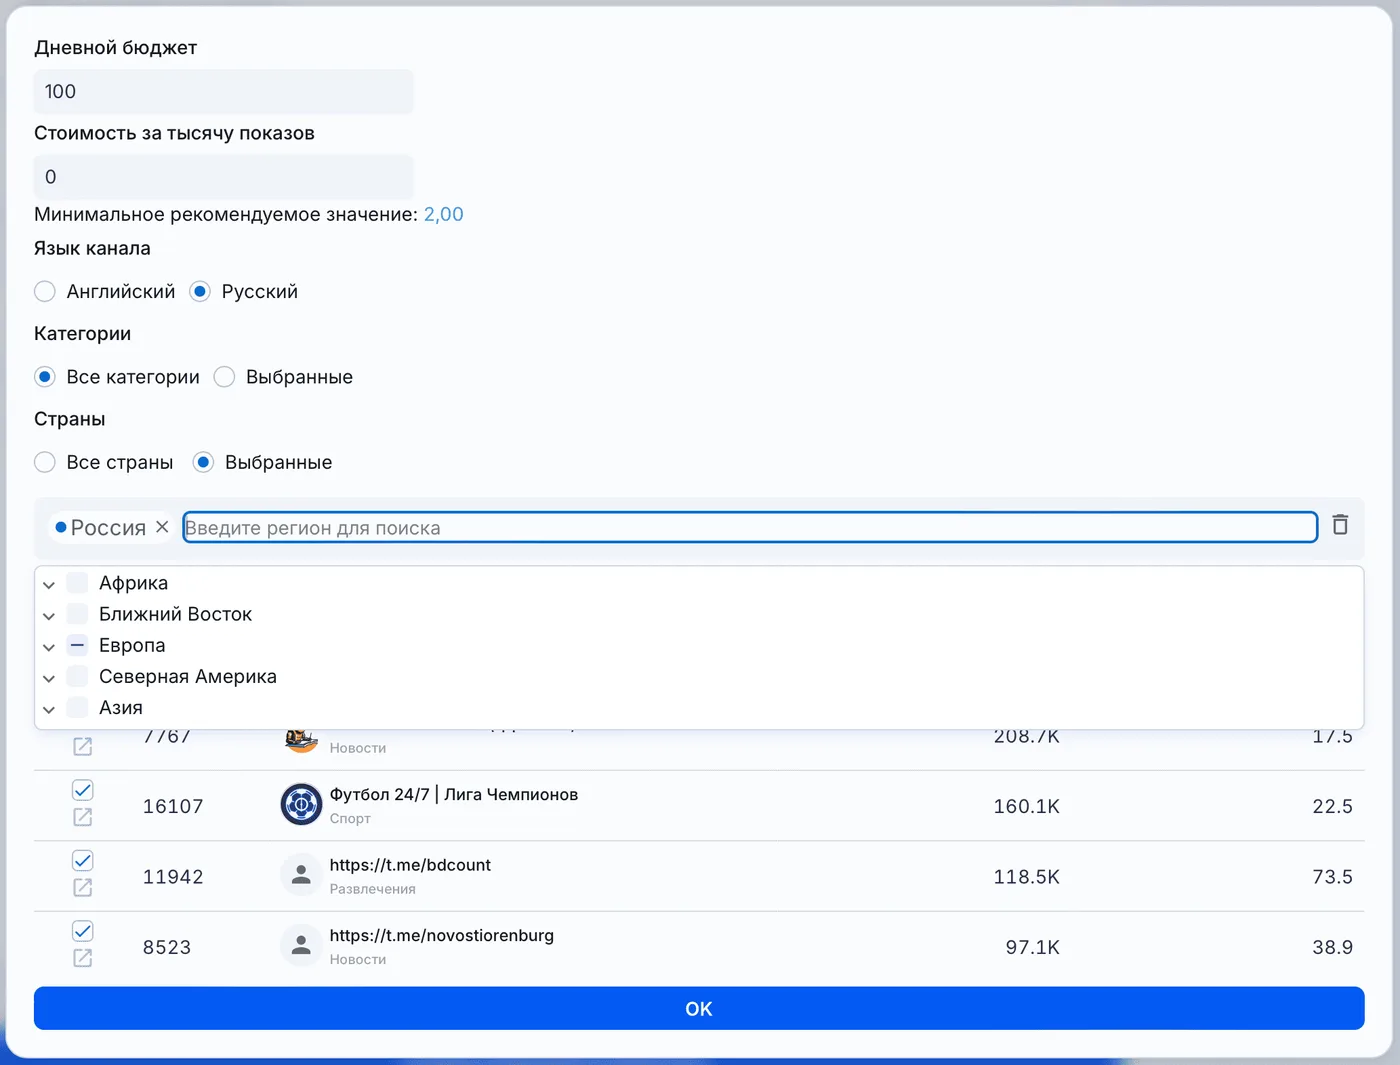Uncheck the Футбол 24/7 channel checkbox

coord(83,790)
